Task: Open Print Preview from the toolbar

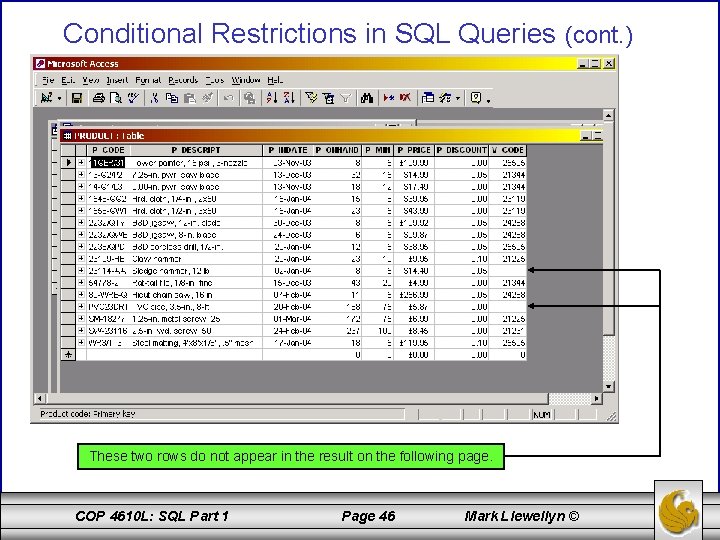Action: [x=116, y=98]
